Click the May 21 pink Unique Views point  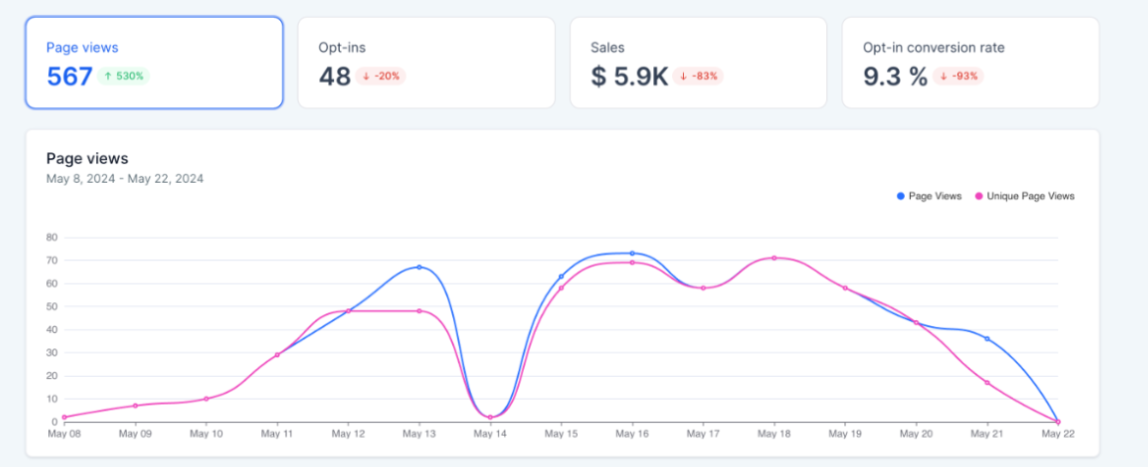pyautogui.click(x=987, y=382)
